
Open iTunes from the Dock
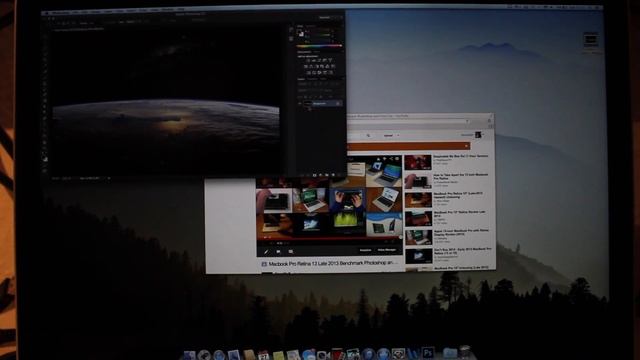point(367,354)
